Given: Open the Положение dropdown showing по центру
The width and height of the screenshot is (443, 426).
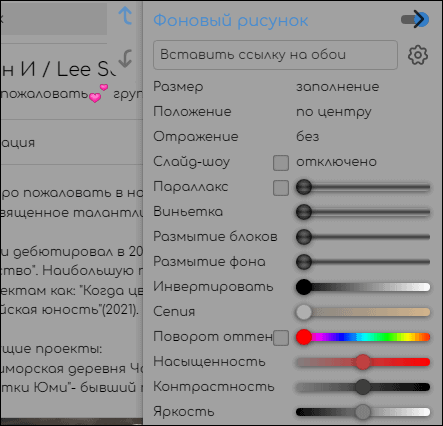Looking at the screenshot, I should (334, 112).
